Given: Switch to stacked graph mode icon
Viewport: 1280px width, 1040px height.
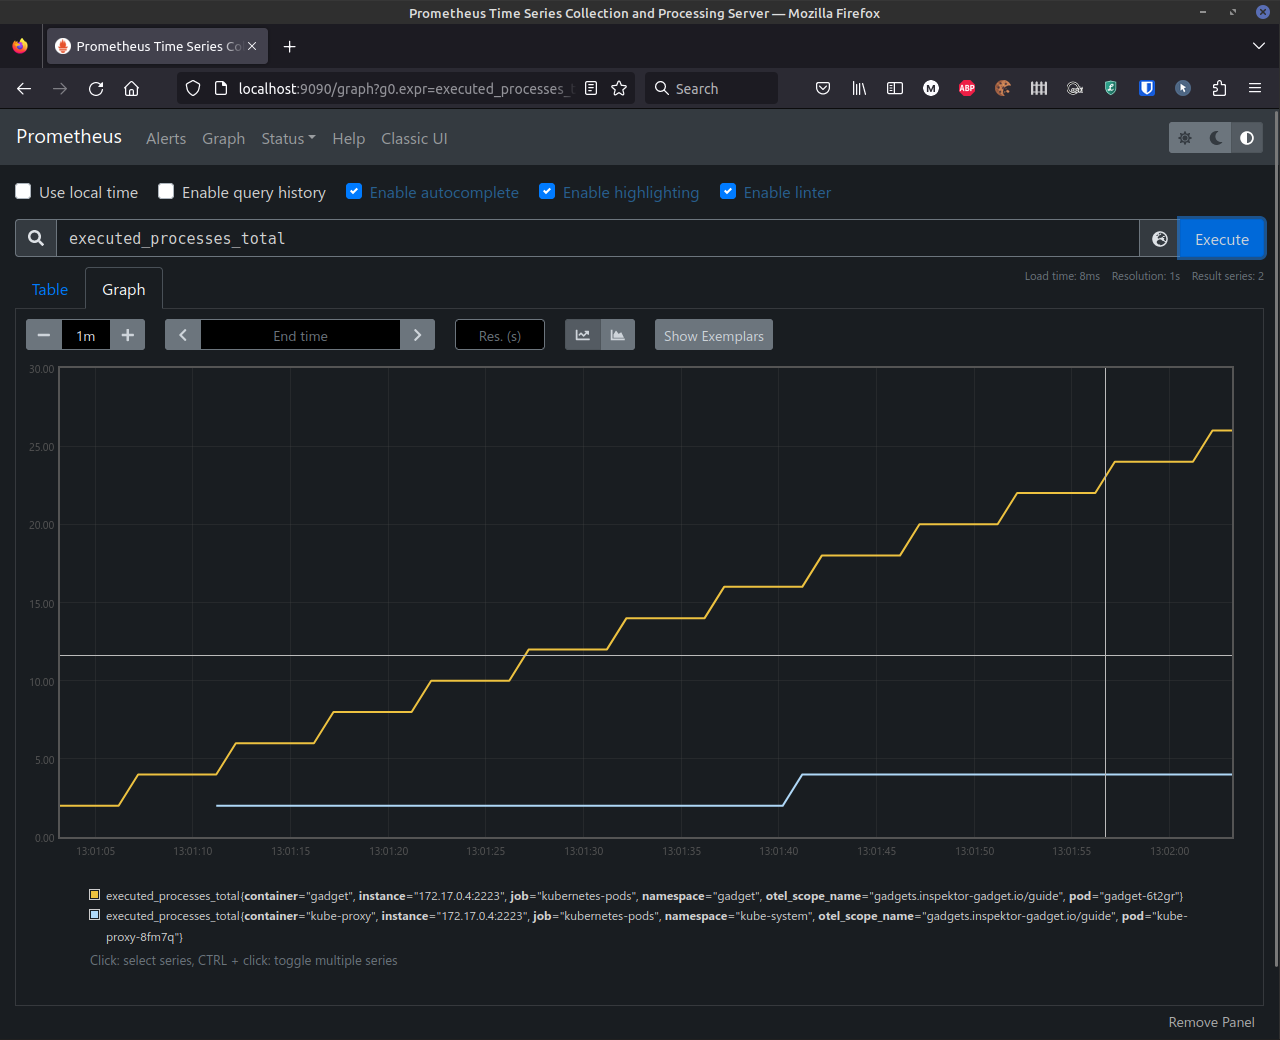Looking at the screenshot, I should (618, 335).
